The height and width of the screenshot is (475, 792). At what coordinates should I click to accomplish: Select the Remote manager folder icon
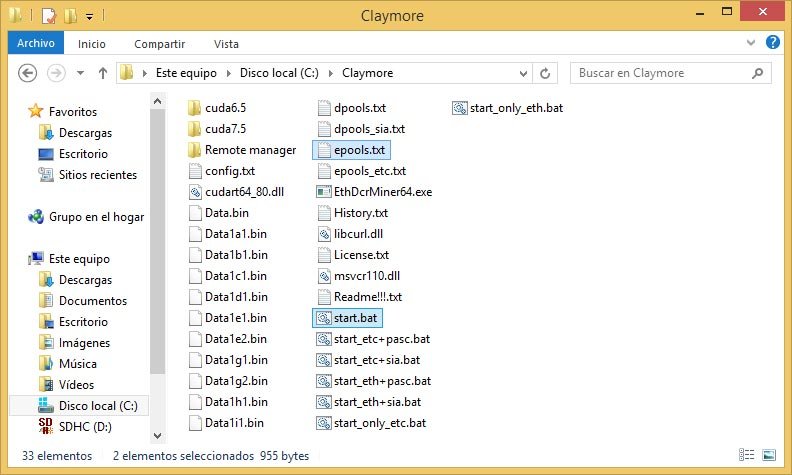coord(194,150)
